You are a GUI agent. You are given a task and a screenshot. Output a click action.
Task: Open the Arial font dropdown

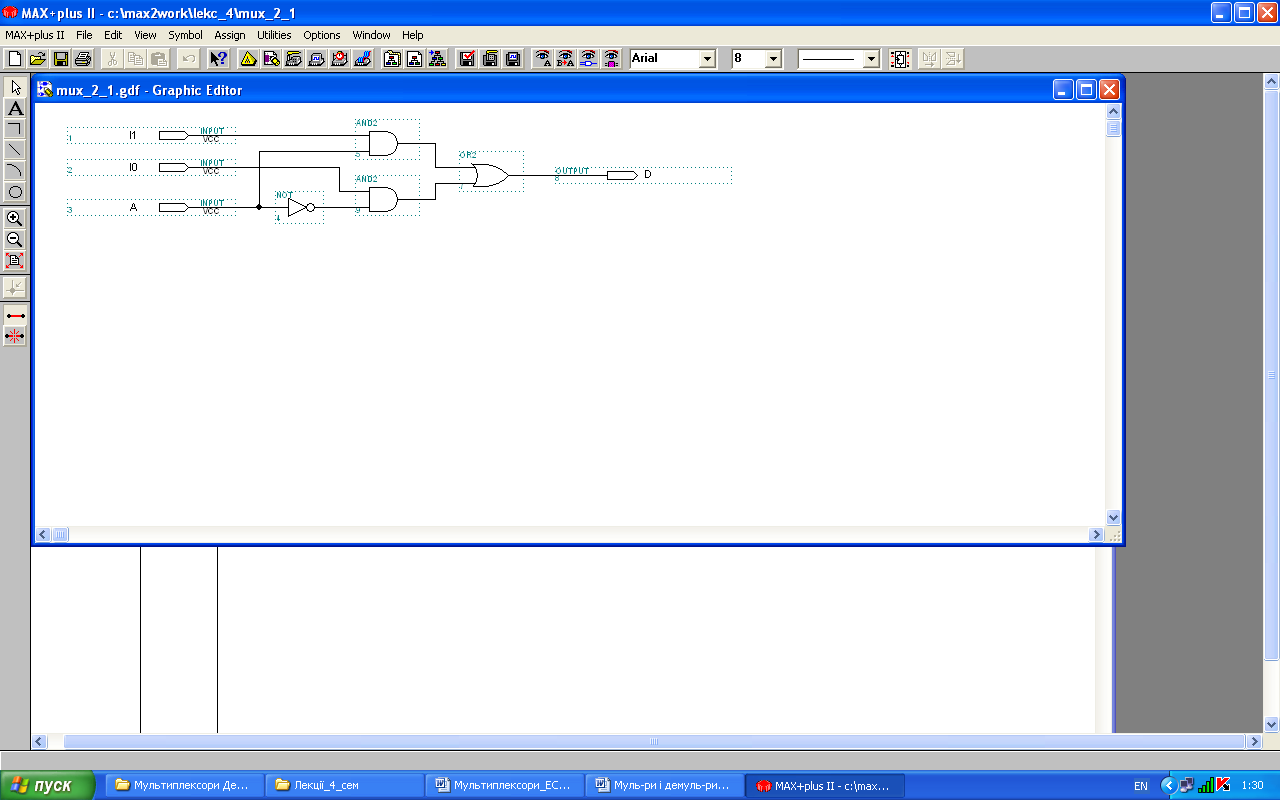pos(708,59)
